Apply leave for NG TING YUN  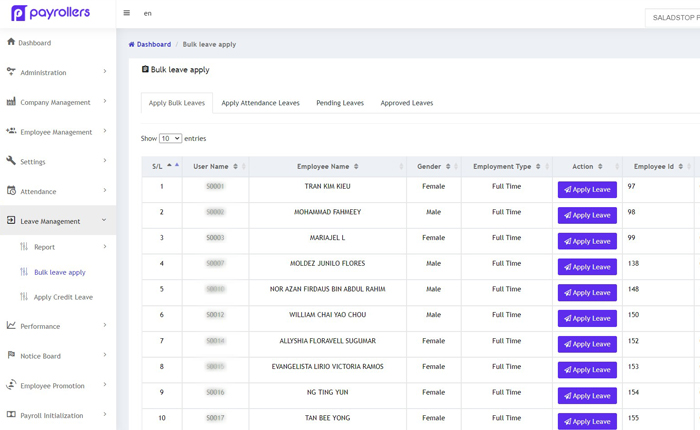(x=587, y=396)
